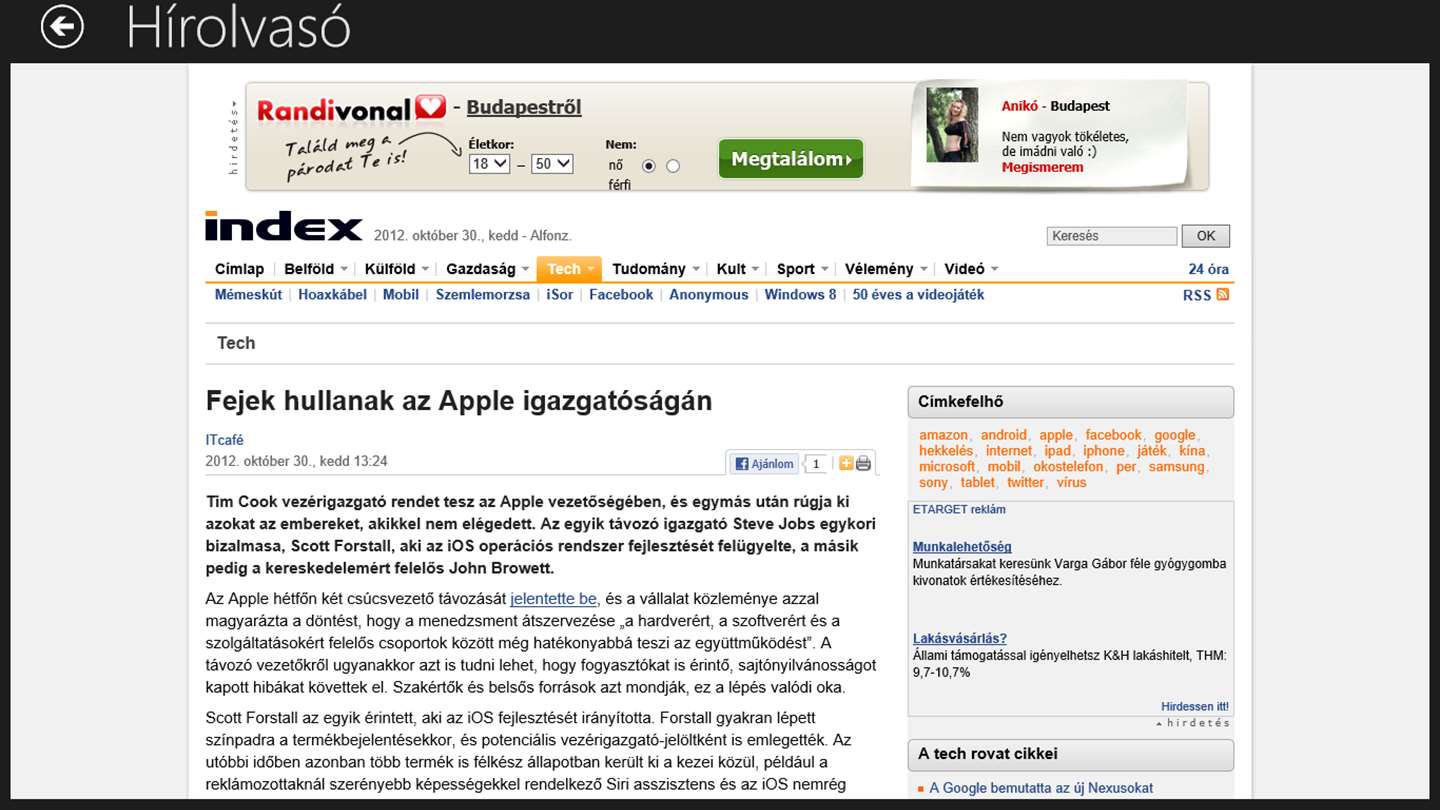Click the headline 'Fejek hullanak az Apple igazgatóságán'

tap(459, 401)
